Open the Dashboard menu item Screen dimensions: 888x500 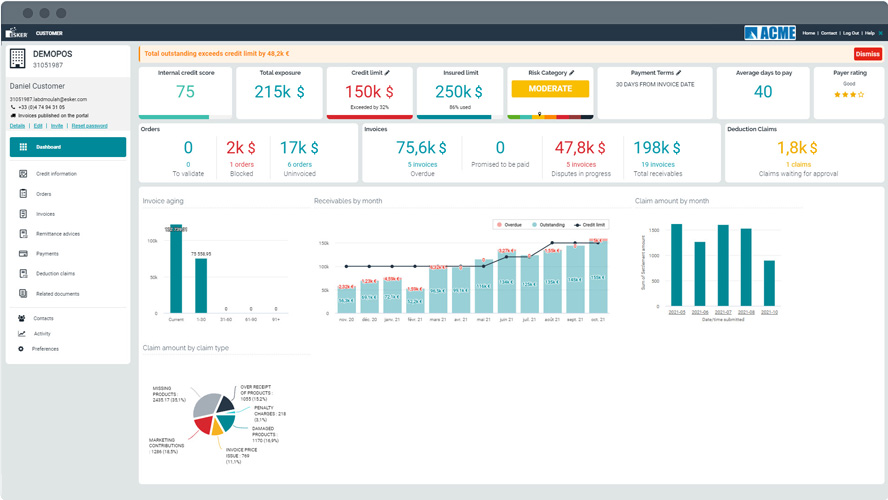point(68,147)
